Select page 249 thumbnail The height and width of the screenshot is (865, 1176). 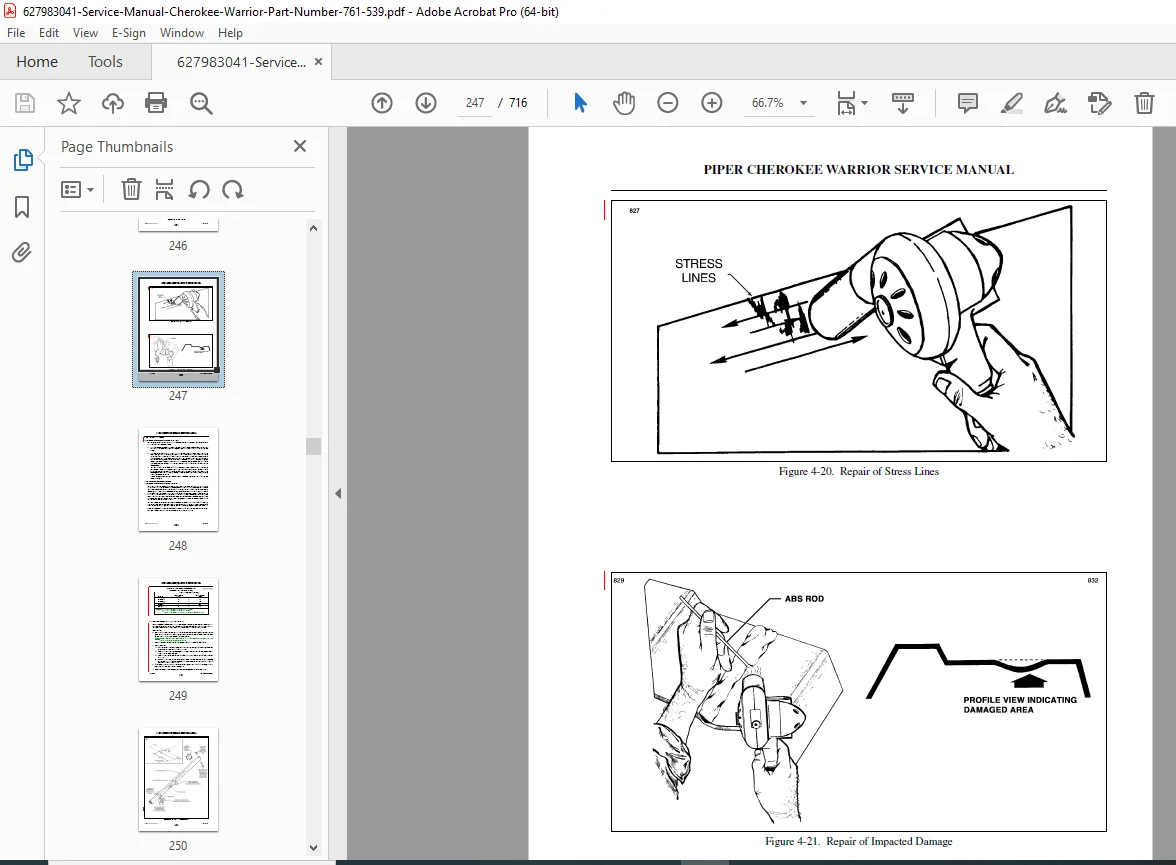(178, 630)
